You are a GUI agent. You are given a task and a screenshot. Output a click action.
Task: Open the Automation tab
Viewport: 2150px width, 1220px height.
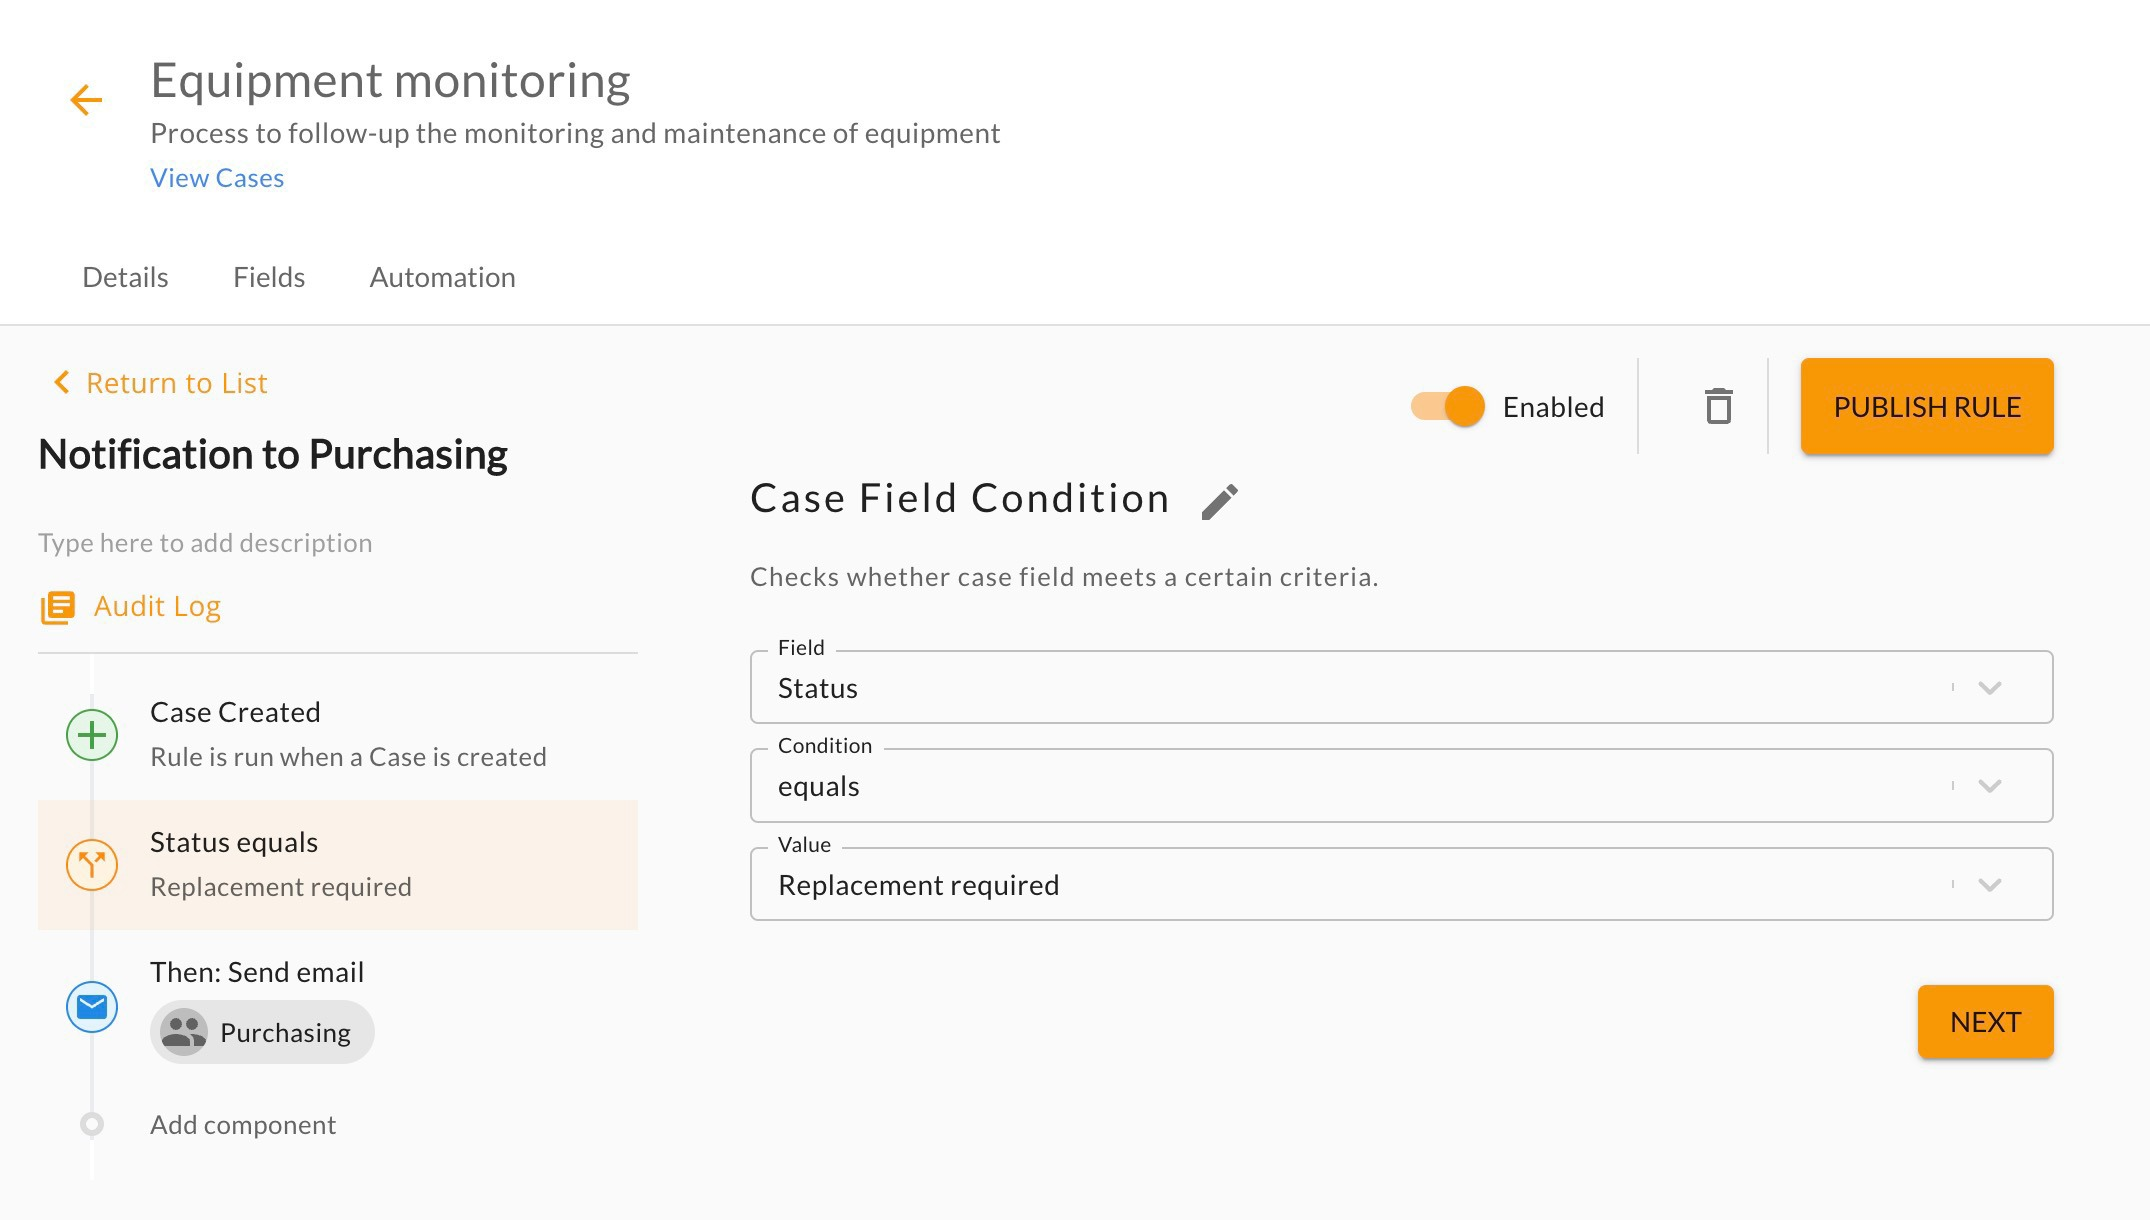[442, 277]
